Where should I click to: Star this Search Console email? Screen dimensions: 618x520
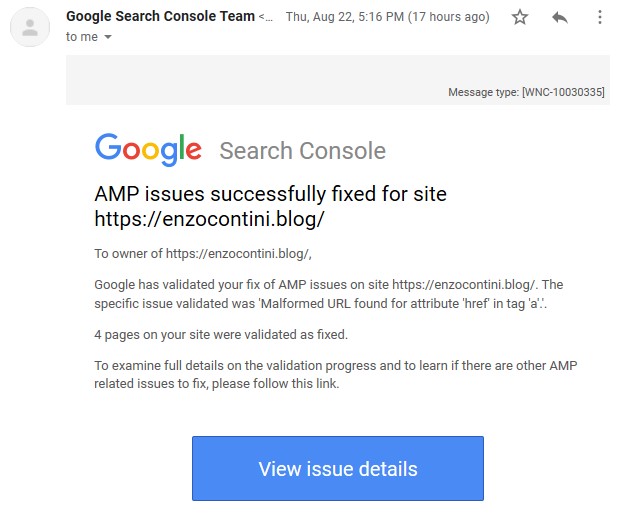[x=520, y=17]
